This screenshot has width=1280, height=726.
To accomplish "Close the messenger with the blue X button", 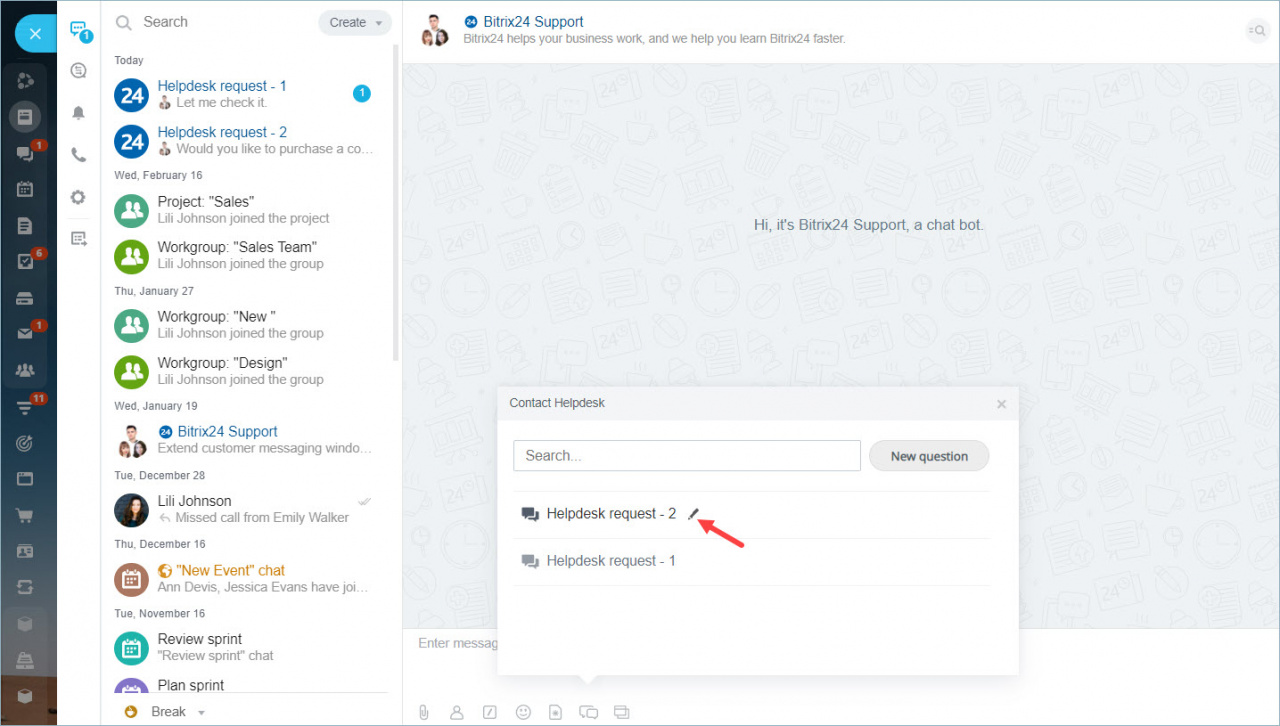I will tap(35, 34).
